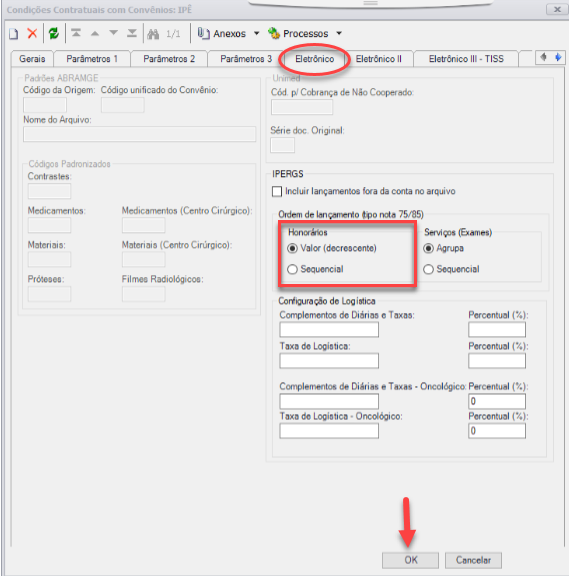Switch to the Eletrônico II tab
The width and height of the screenshot is (569, 576).
pos(378,59)
